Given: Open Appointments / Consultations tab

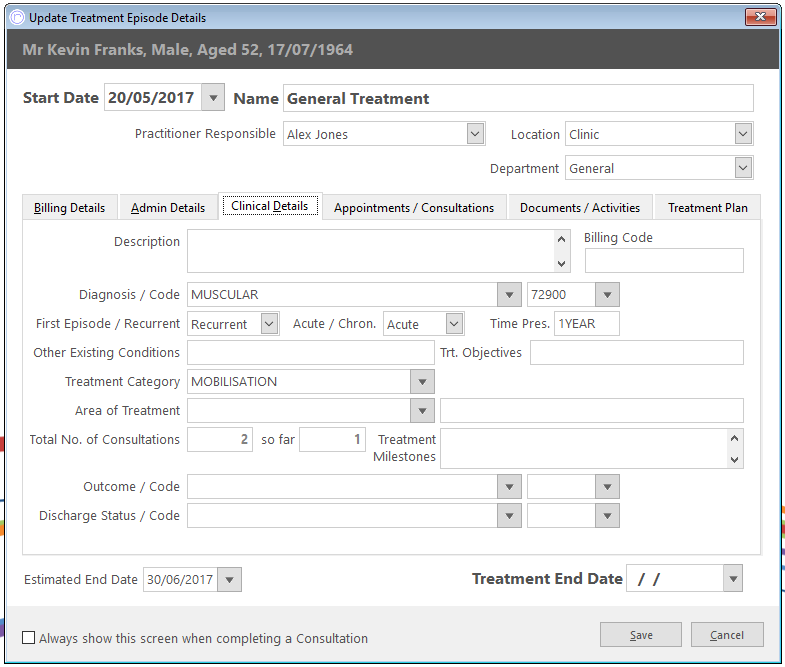Looking at the screenshot, I should 414,207.
